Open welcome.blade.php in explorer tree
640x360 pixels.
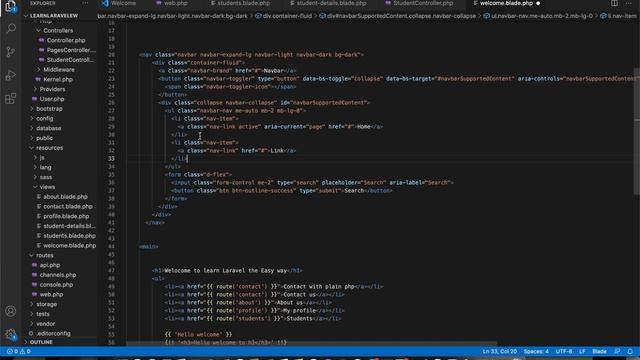[69, 246]
